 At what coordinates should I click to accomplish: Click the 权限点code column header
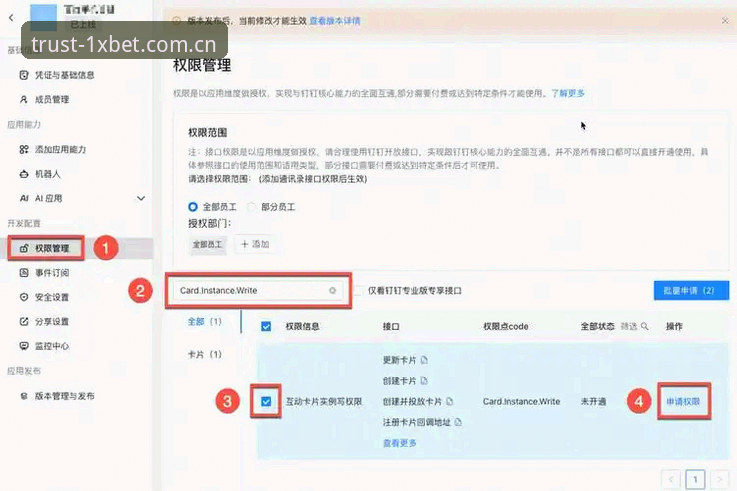click(x=506, y=326)
